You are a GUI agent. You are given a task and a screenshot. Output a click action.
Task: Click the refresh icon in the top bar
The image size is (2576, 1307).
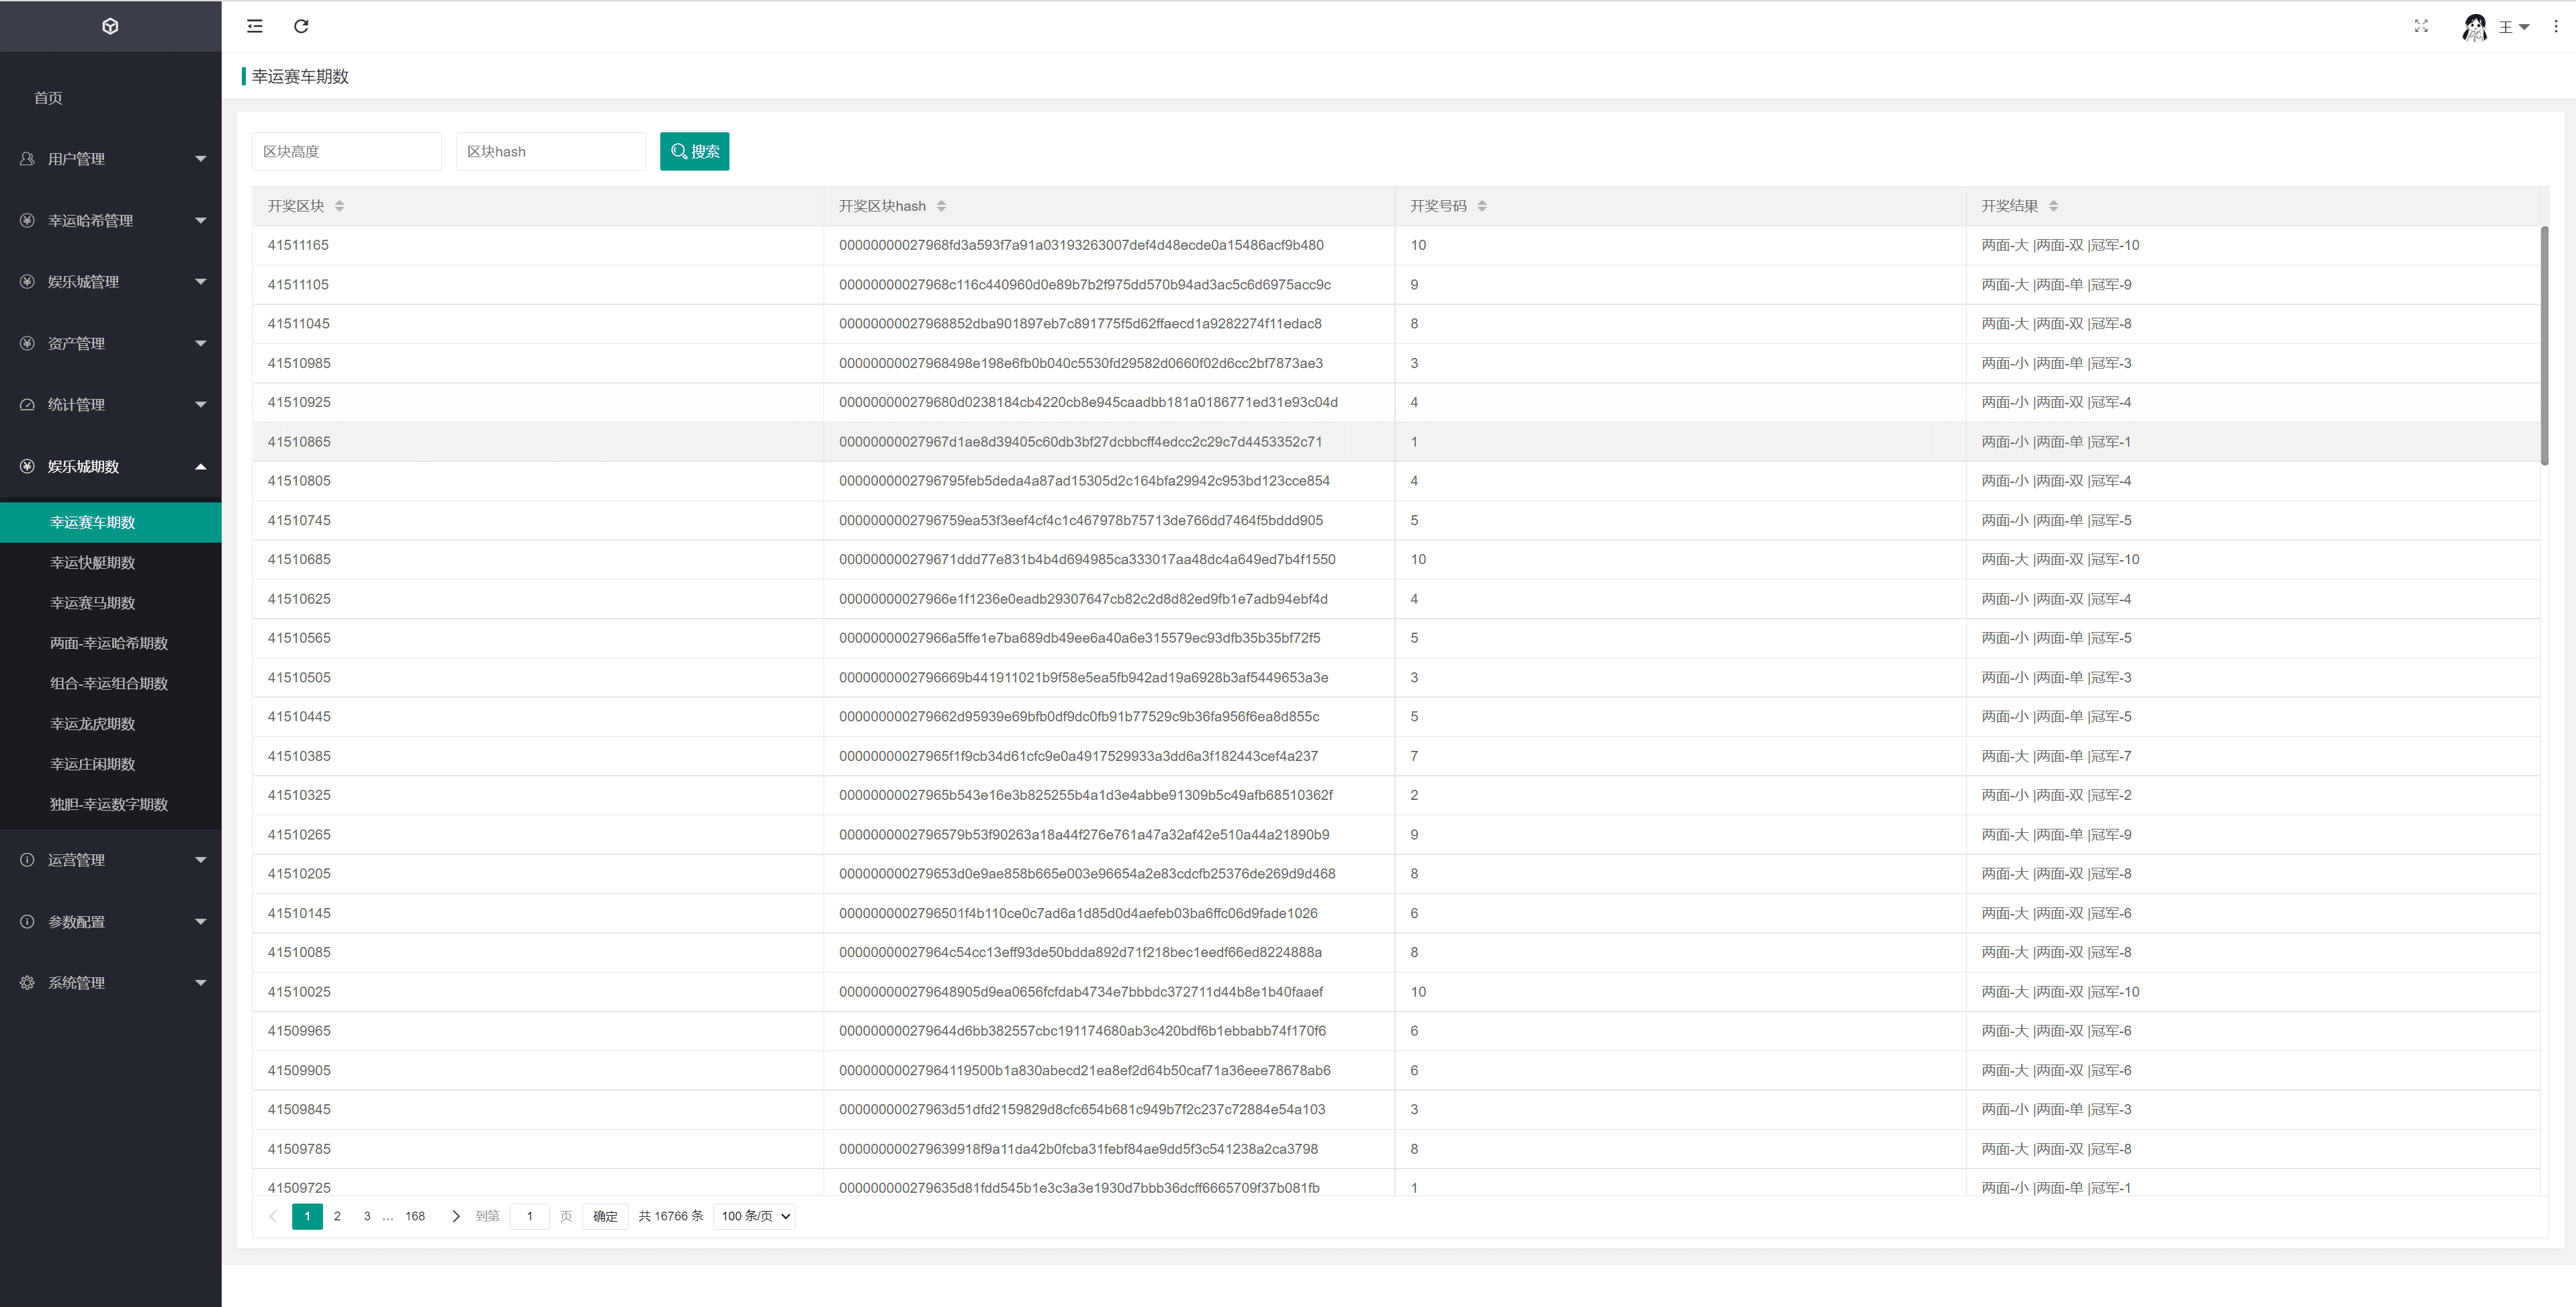301,26
